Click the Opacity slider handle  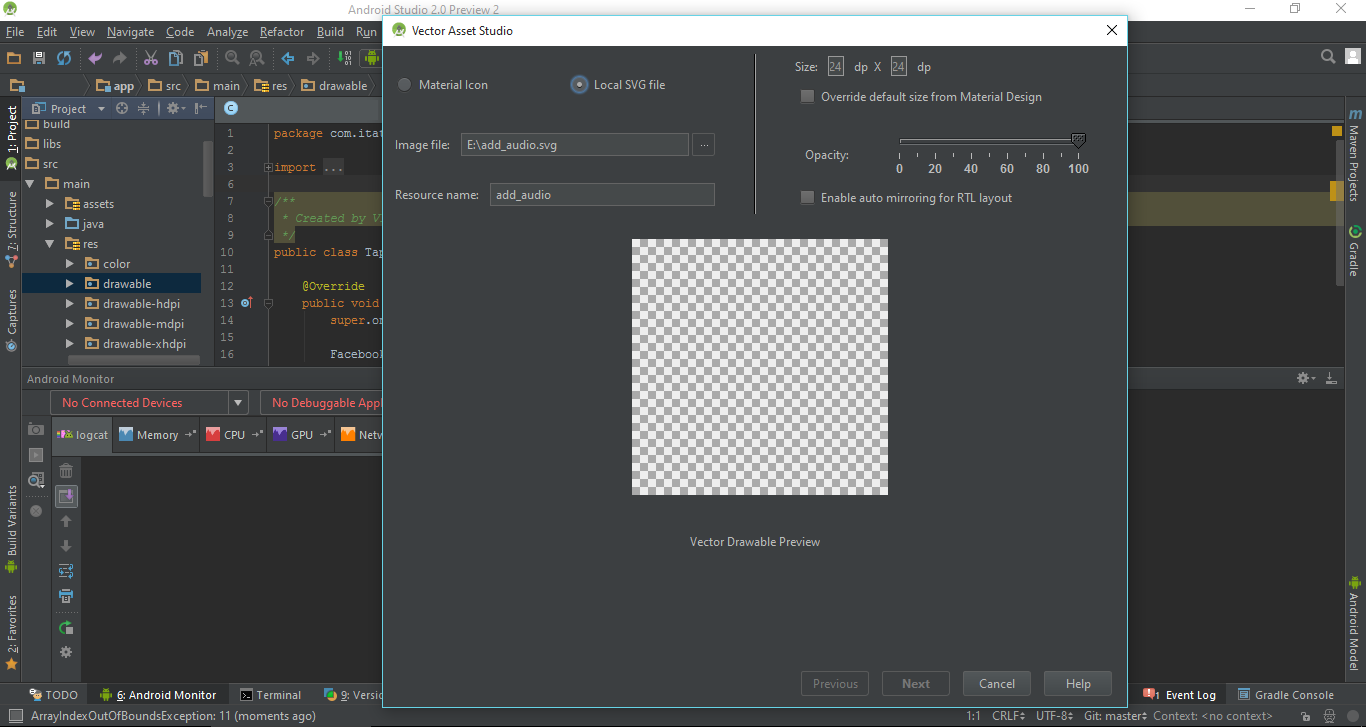pos(1078,141)
